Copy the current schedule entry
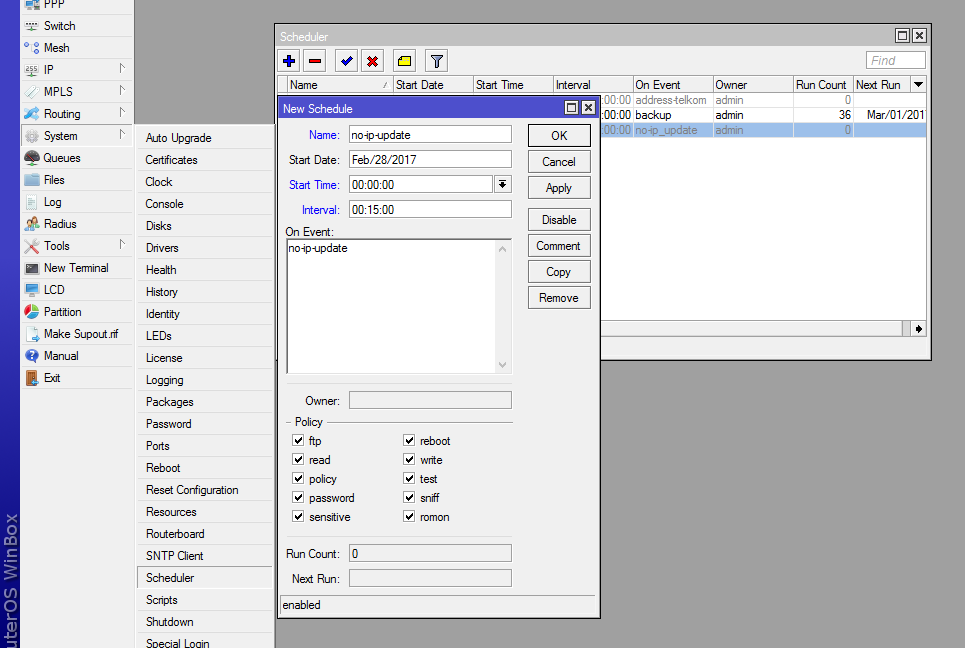 (x=559, y=271)
